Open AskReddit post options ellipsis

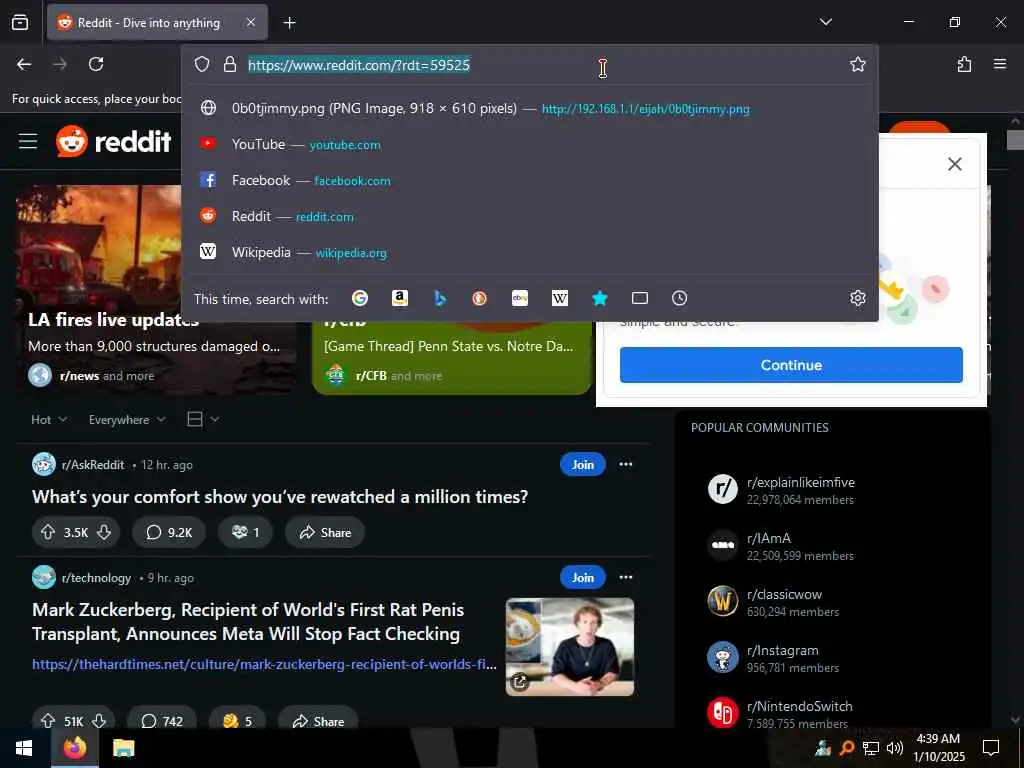pyautogui.click(x=626, y=464)
